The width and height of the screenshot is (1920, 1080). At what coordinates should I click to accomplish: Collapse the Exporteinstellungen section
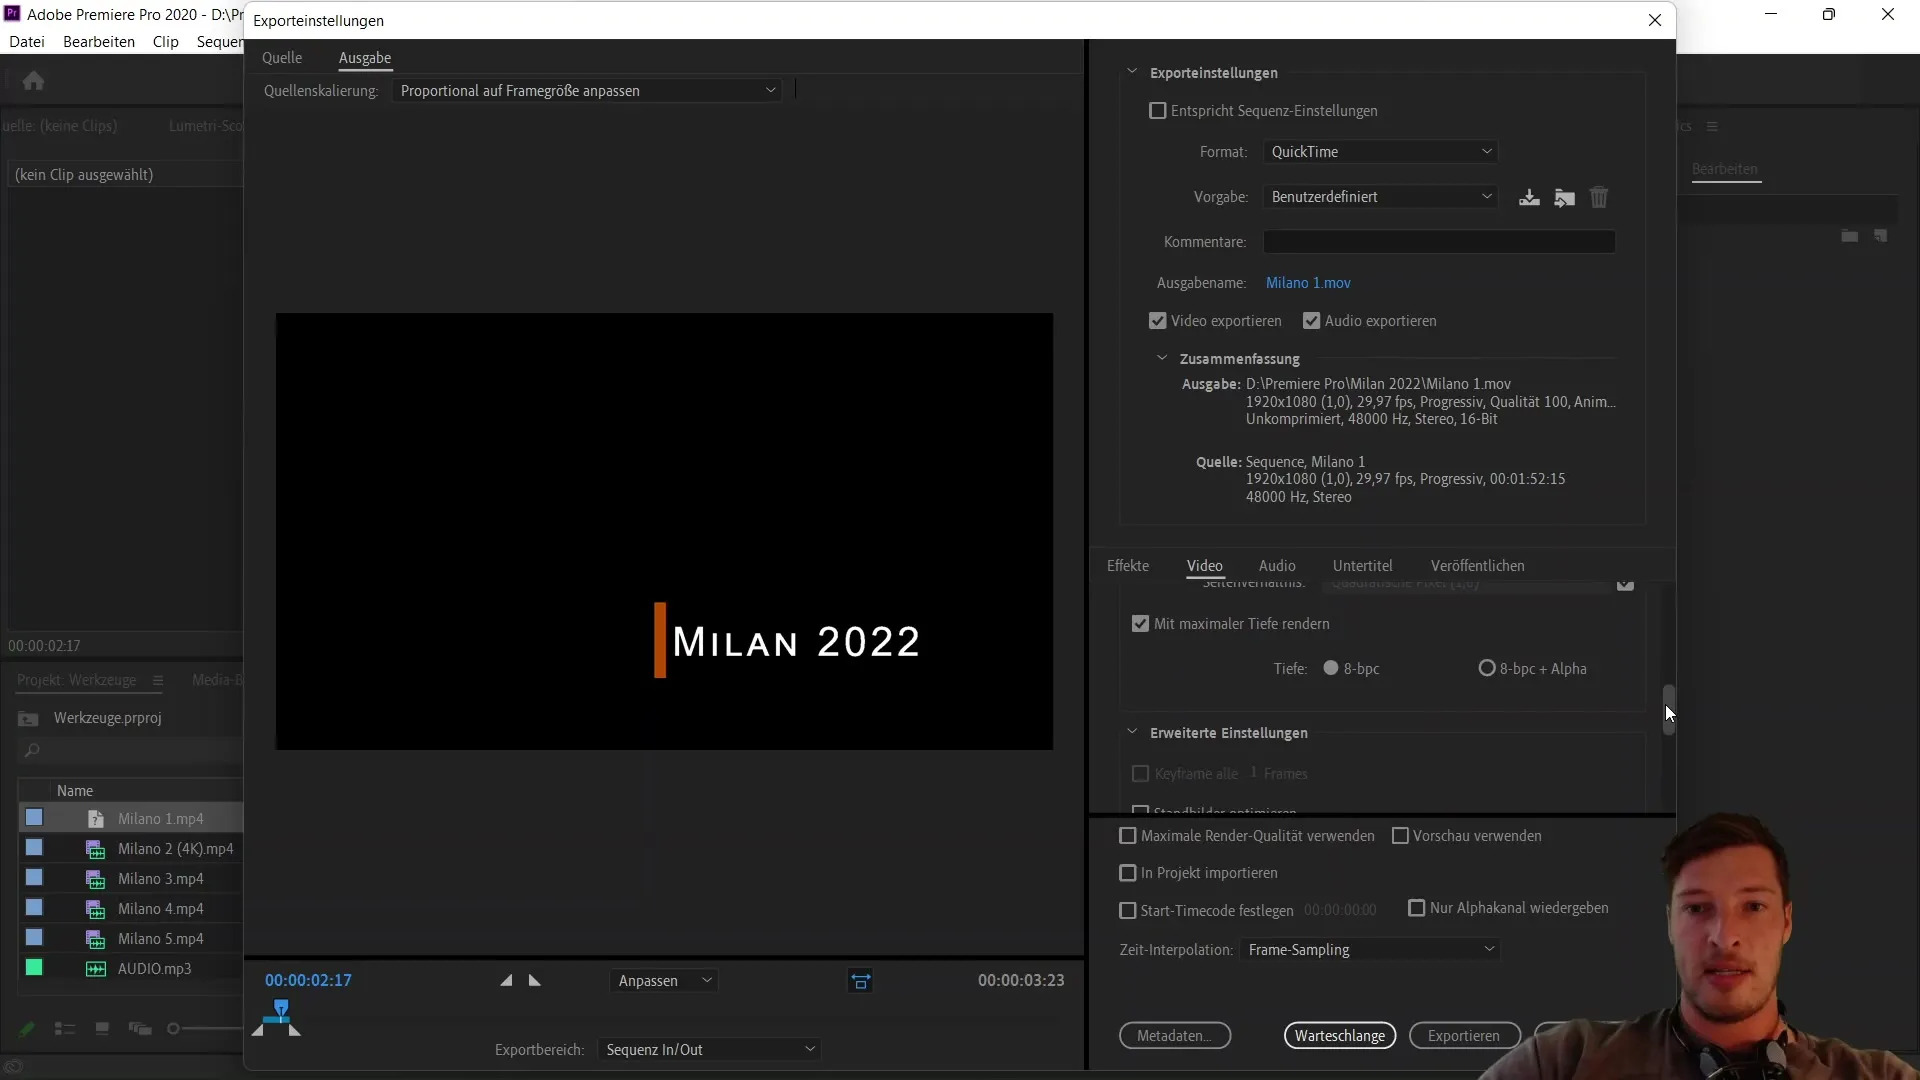(x=1132, y=72)
